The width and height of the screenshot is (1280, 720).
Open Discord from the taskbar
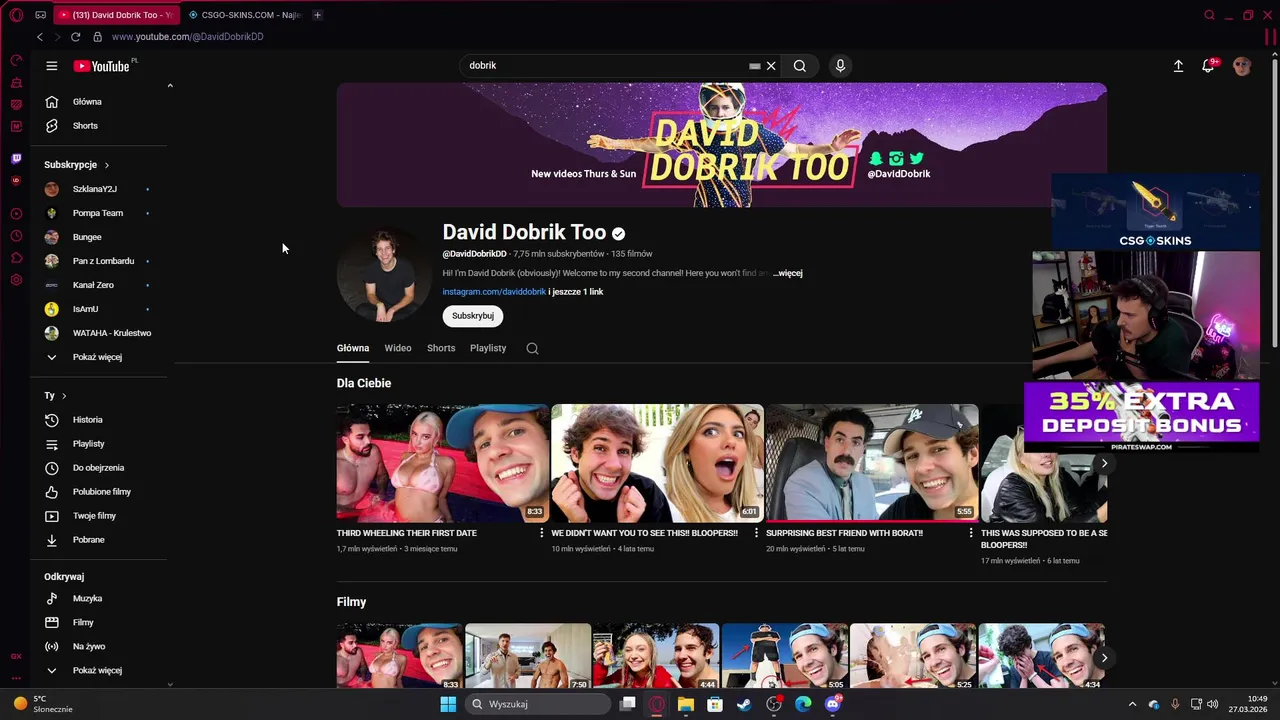click(x=833, y=704)
